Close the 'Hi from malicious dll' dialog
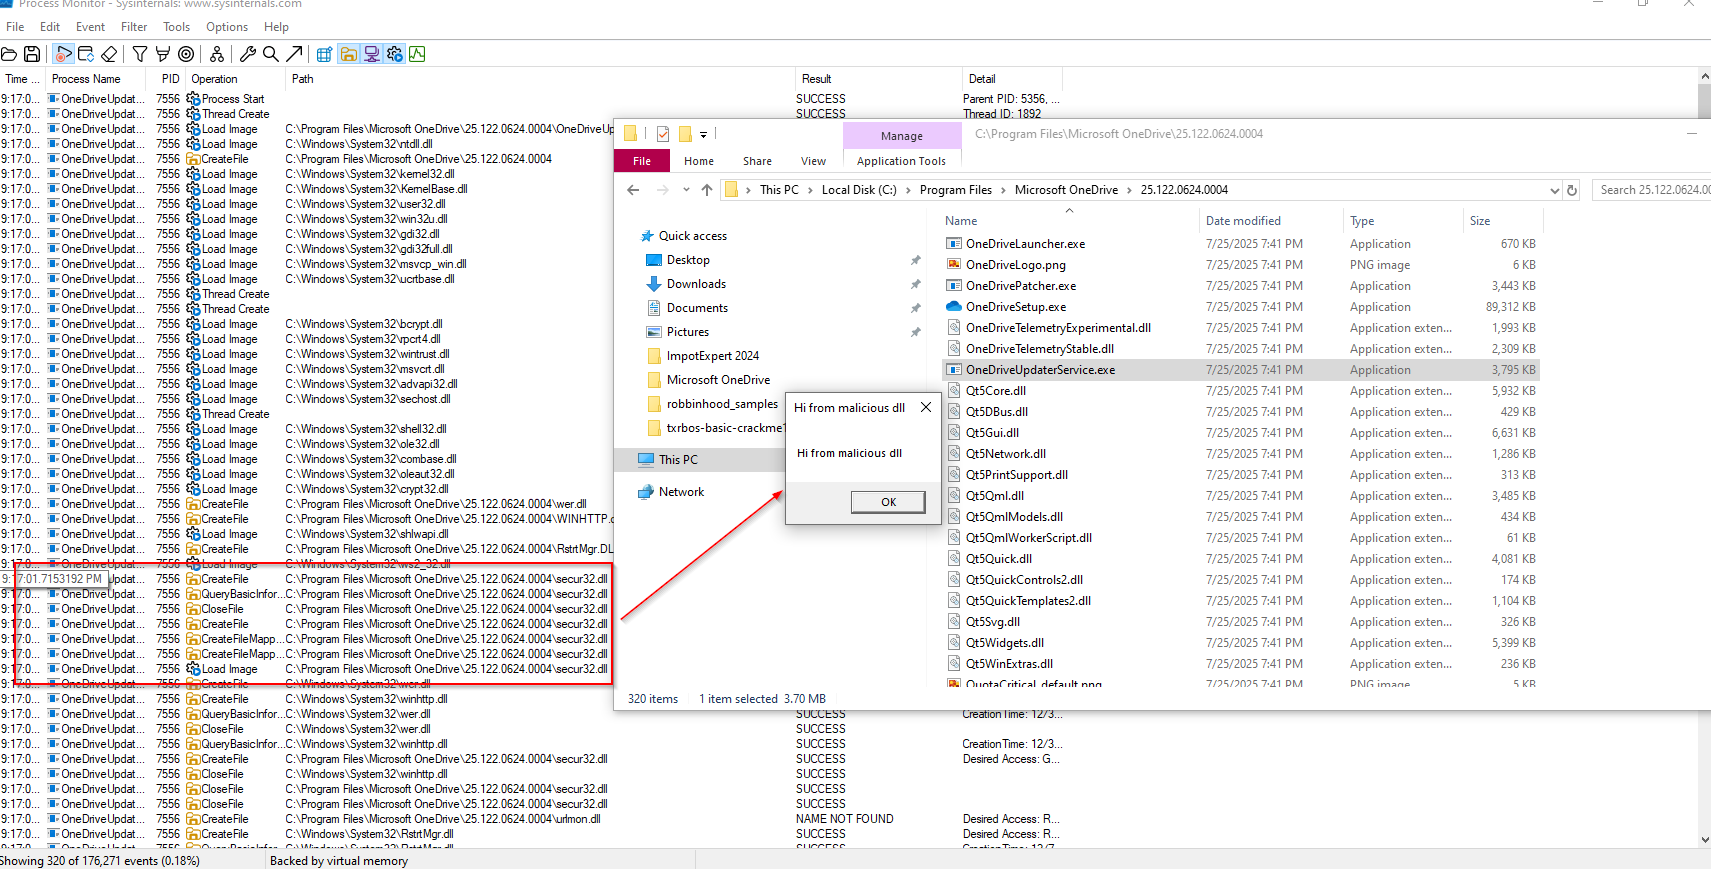The height and width of the screenshot is (869, 1711). [x=926, y=407]
